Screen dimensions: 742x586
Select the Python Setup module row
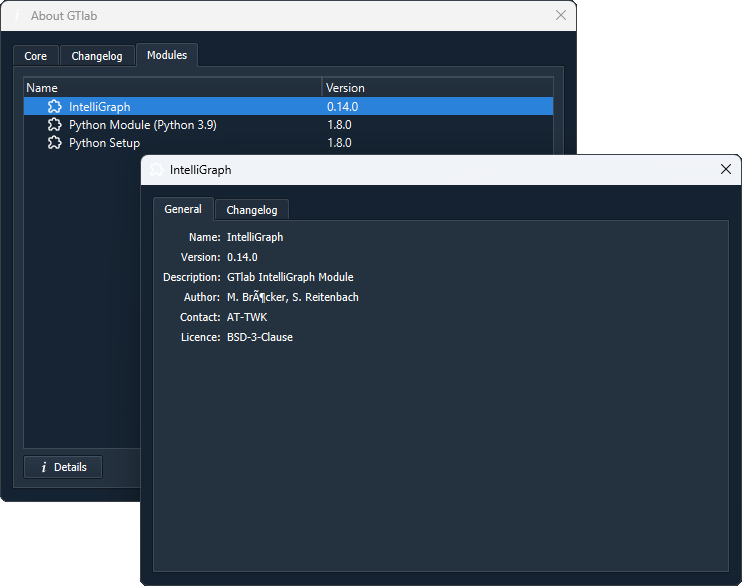click(288, 142)
